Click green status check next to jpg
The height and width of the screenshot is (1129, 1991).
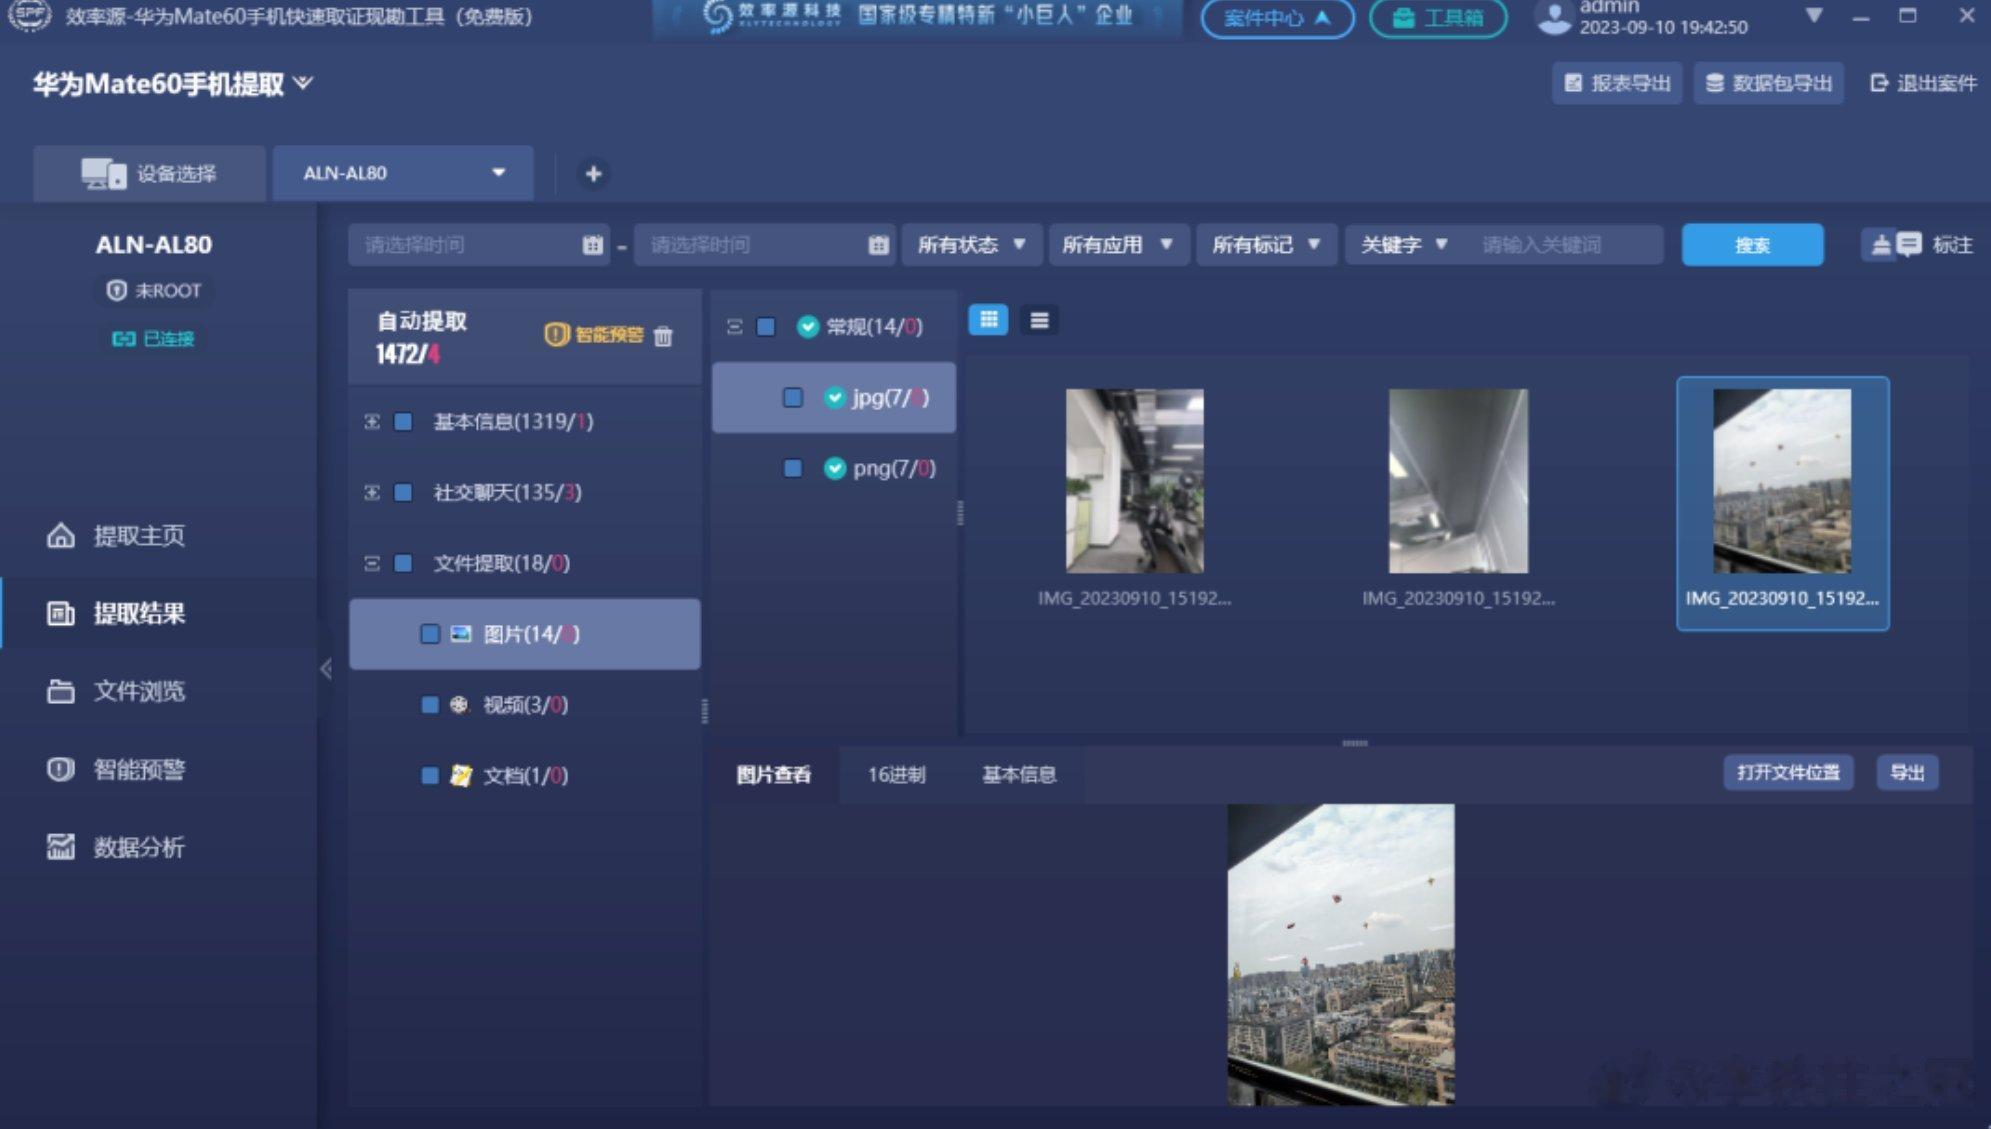pyautogui.click(x=834, y=398)
